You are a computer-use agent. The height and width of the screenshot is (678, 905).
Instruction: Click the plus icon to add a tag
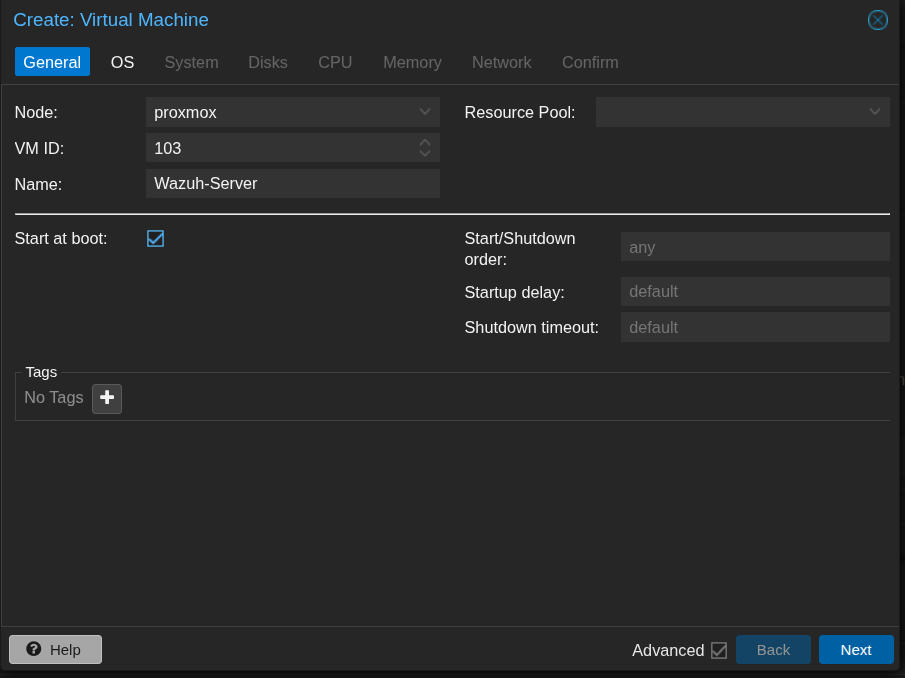coord(107,398)
